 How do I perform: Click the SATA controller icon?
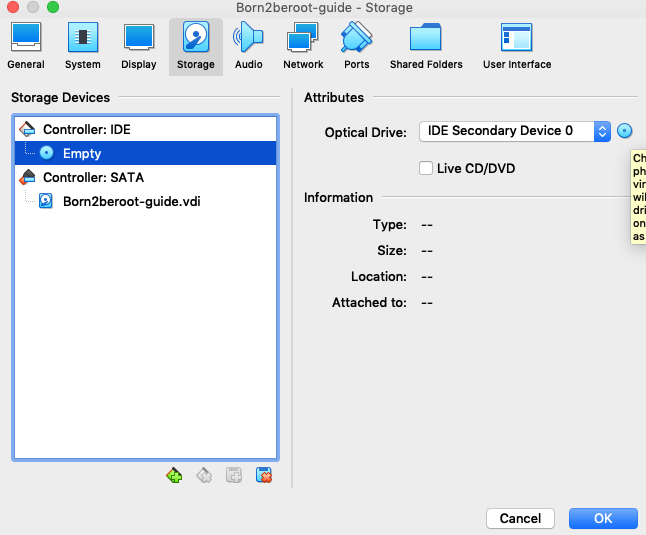27,178
